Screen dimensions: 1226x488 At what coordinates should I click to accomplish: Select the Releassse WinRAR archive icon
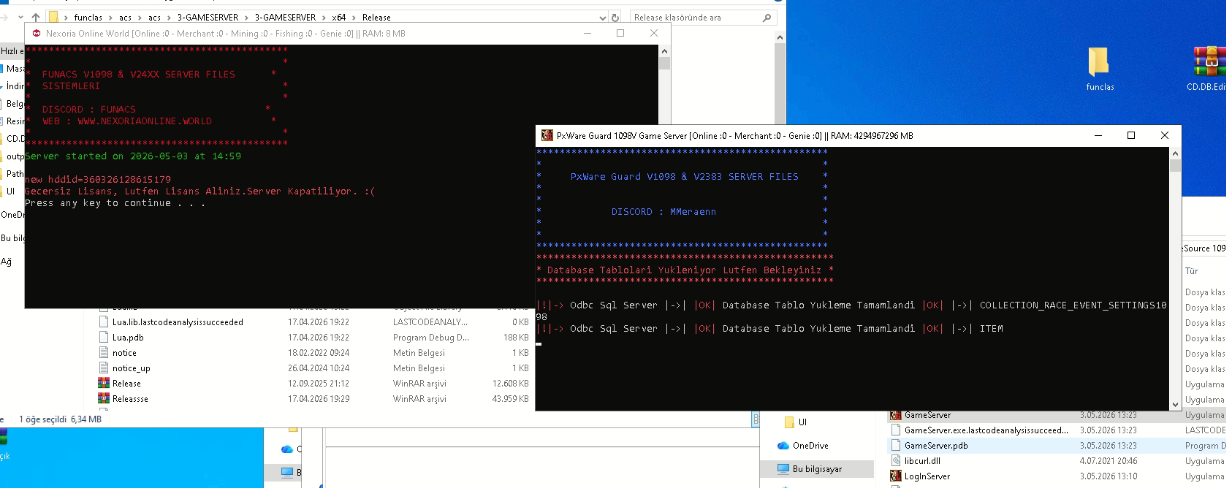(104, 398)
